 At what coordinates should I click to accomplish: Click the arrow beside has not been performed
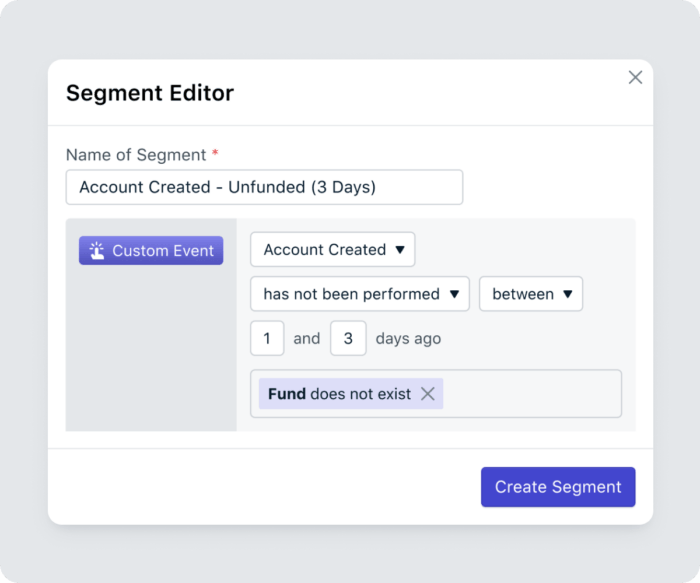coord(454,294)
